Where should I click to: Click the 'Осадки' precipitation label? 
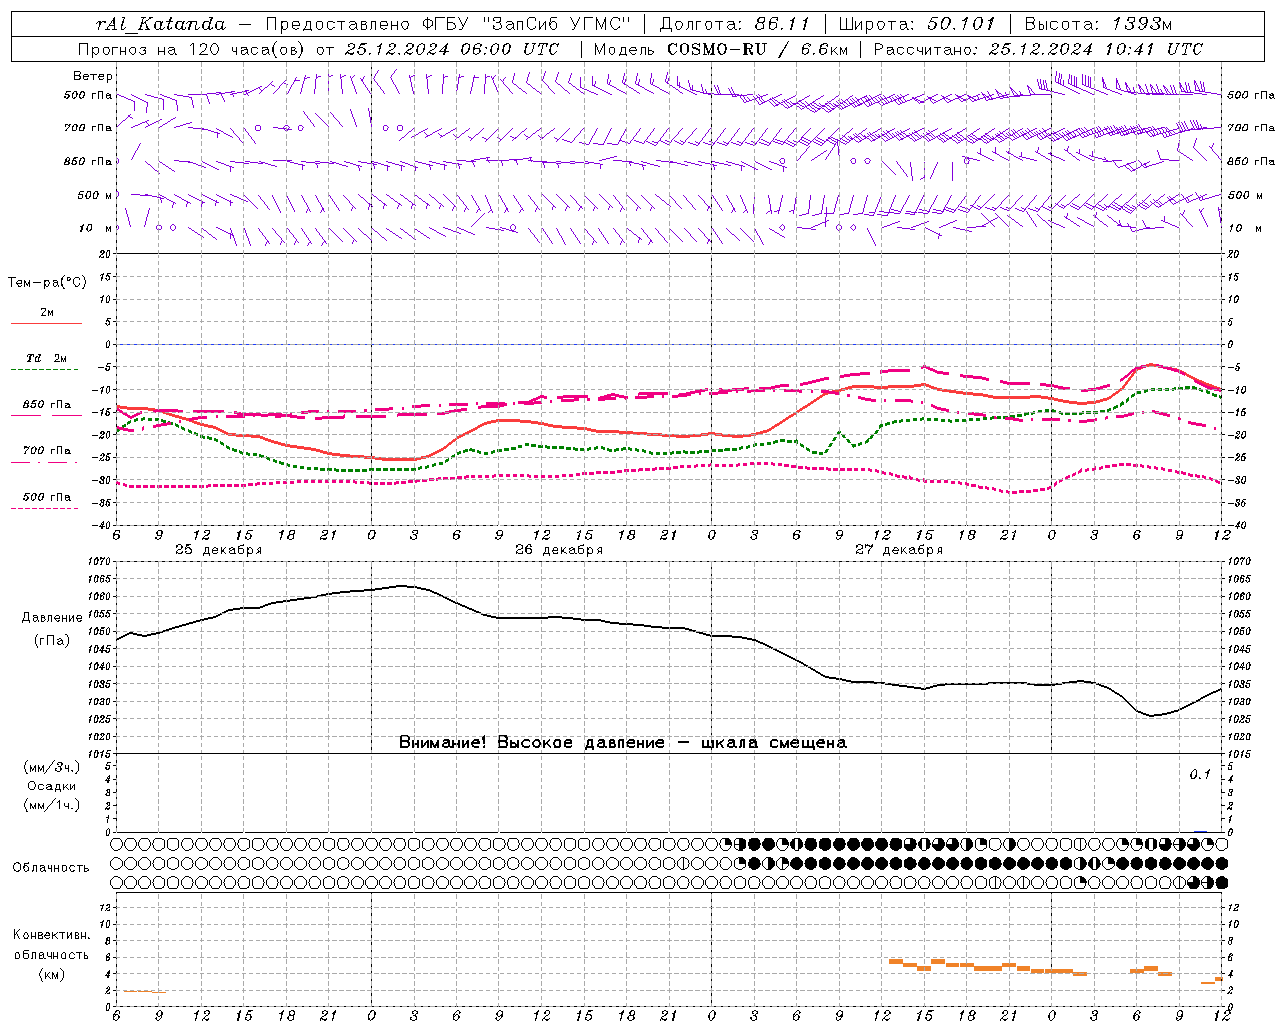(52, 786)
